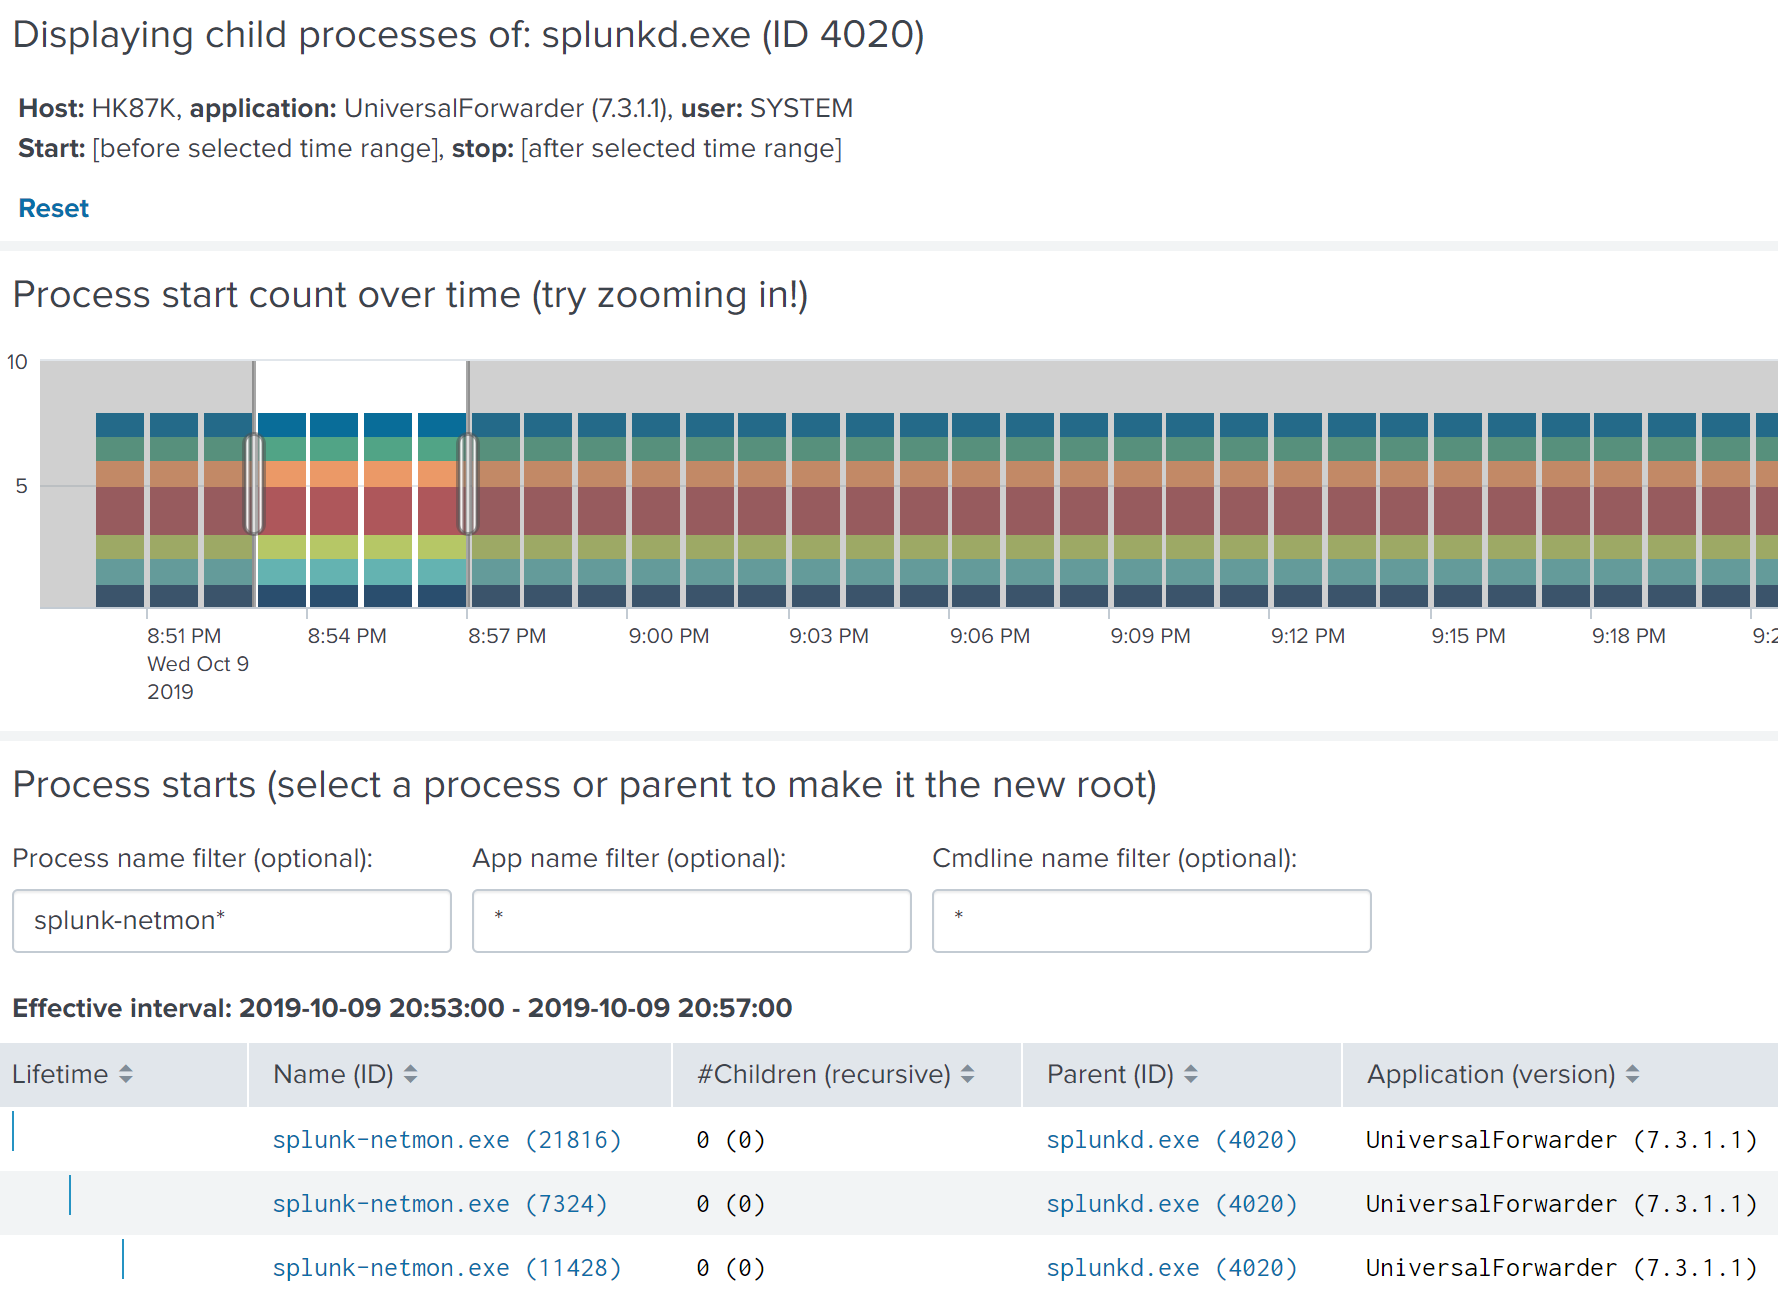Select parent splunkd.exe (4020) in 11428 row
This screenshot has width=1778, height=1298.
(x=1172, y=1268)
